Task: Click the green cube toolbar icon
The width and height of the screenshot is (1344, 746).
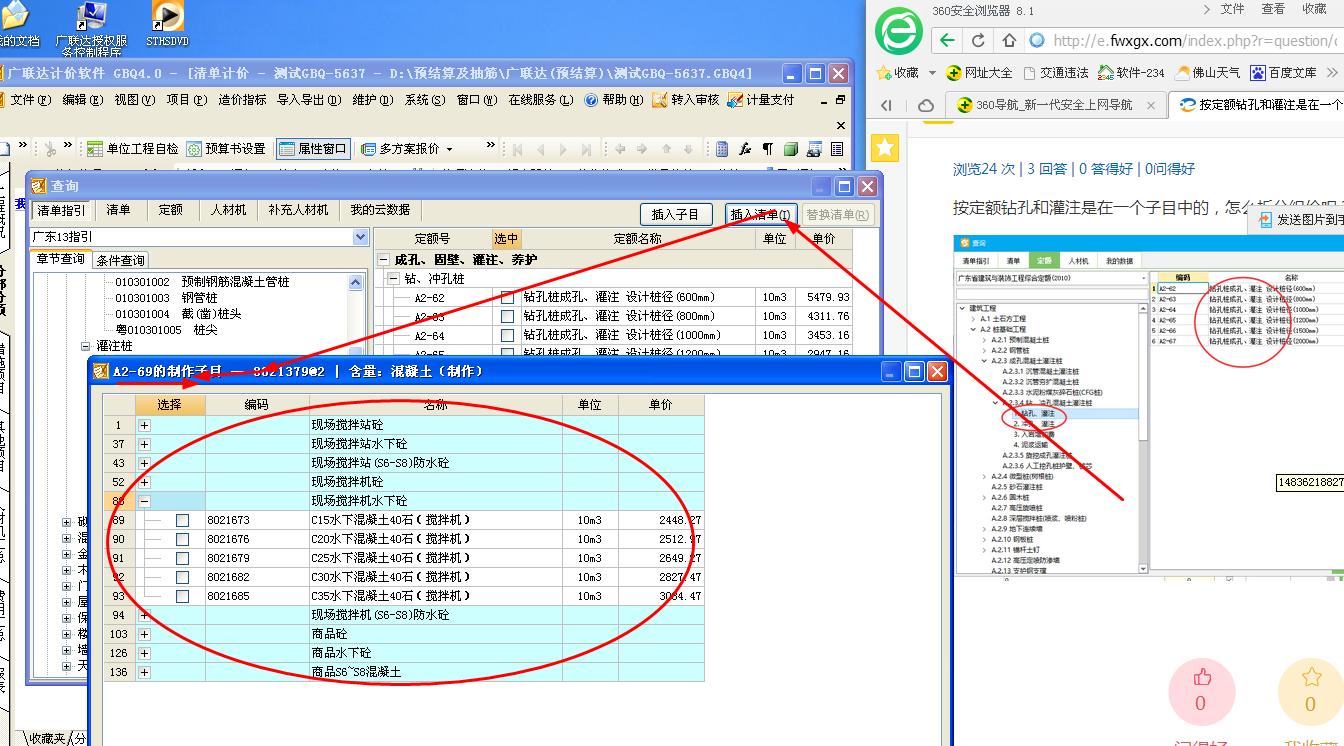Action: pyautogui.click(x=791, y=149)
